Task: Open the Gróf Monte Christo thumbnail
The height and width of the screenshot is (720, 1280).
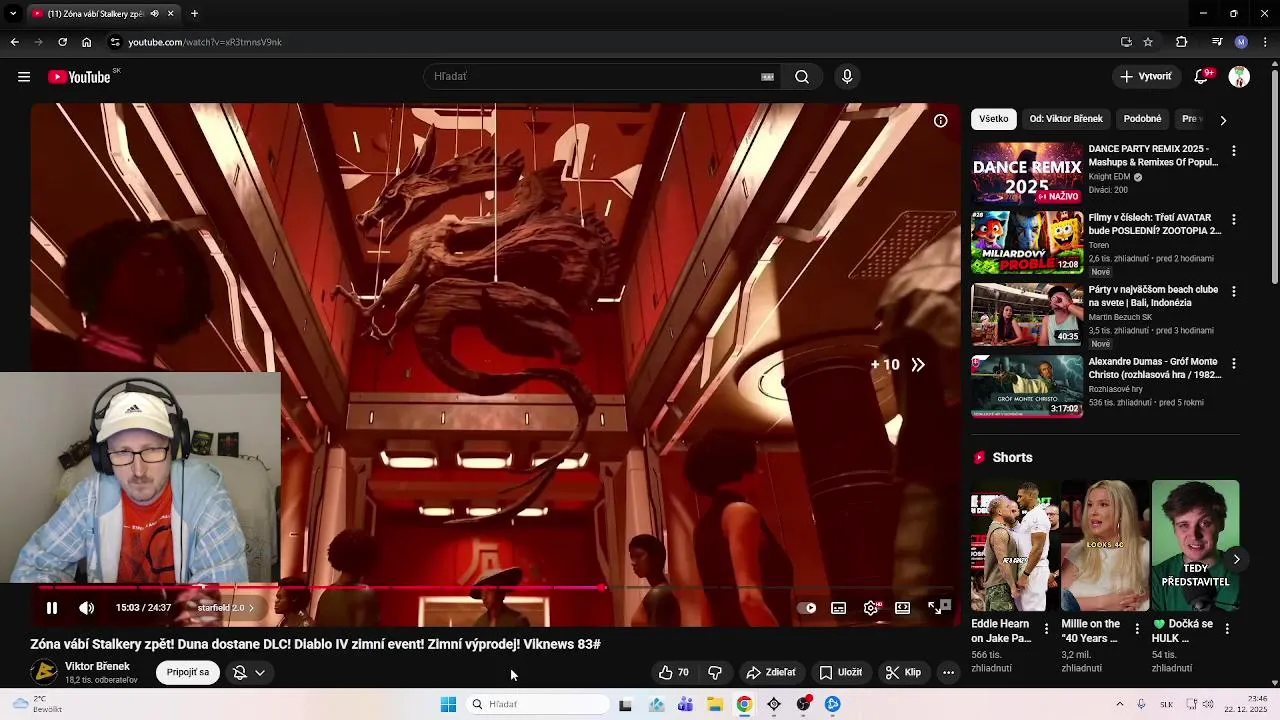Action: 1027,386
